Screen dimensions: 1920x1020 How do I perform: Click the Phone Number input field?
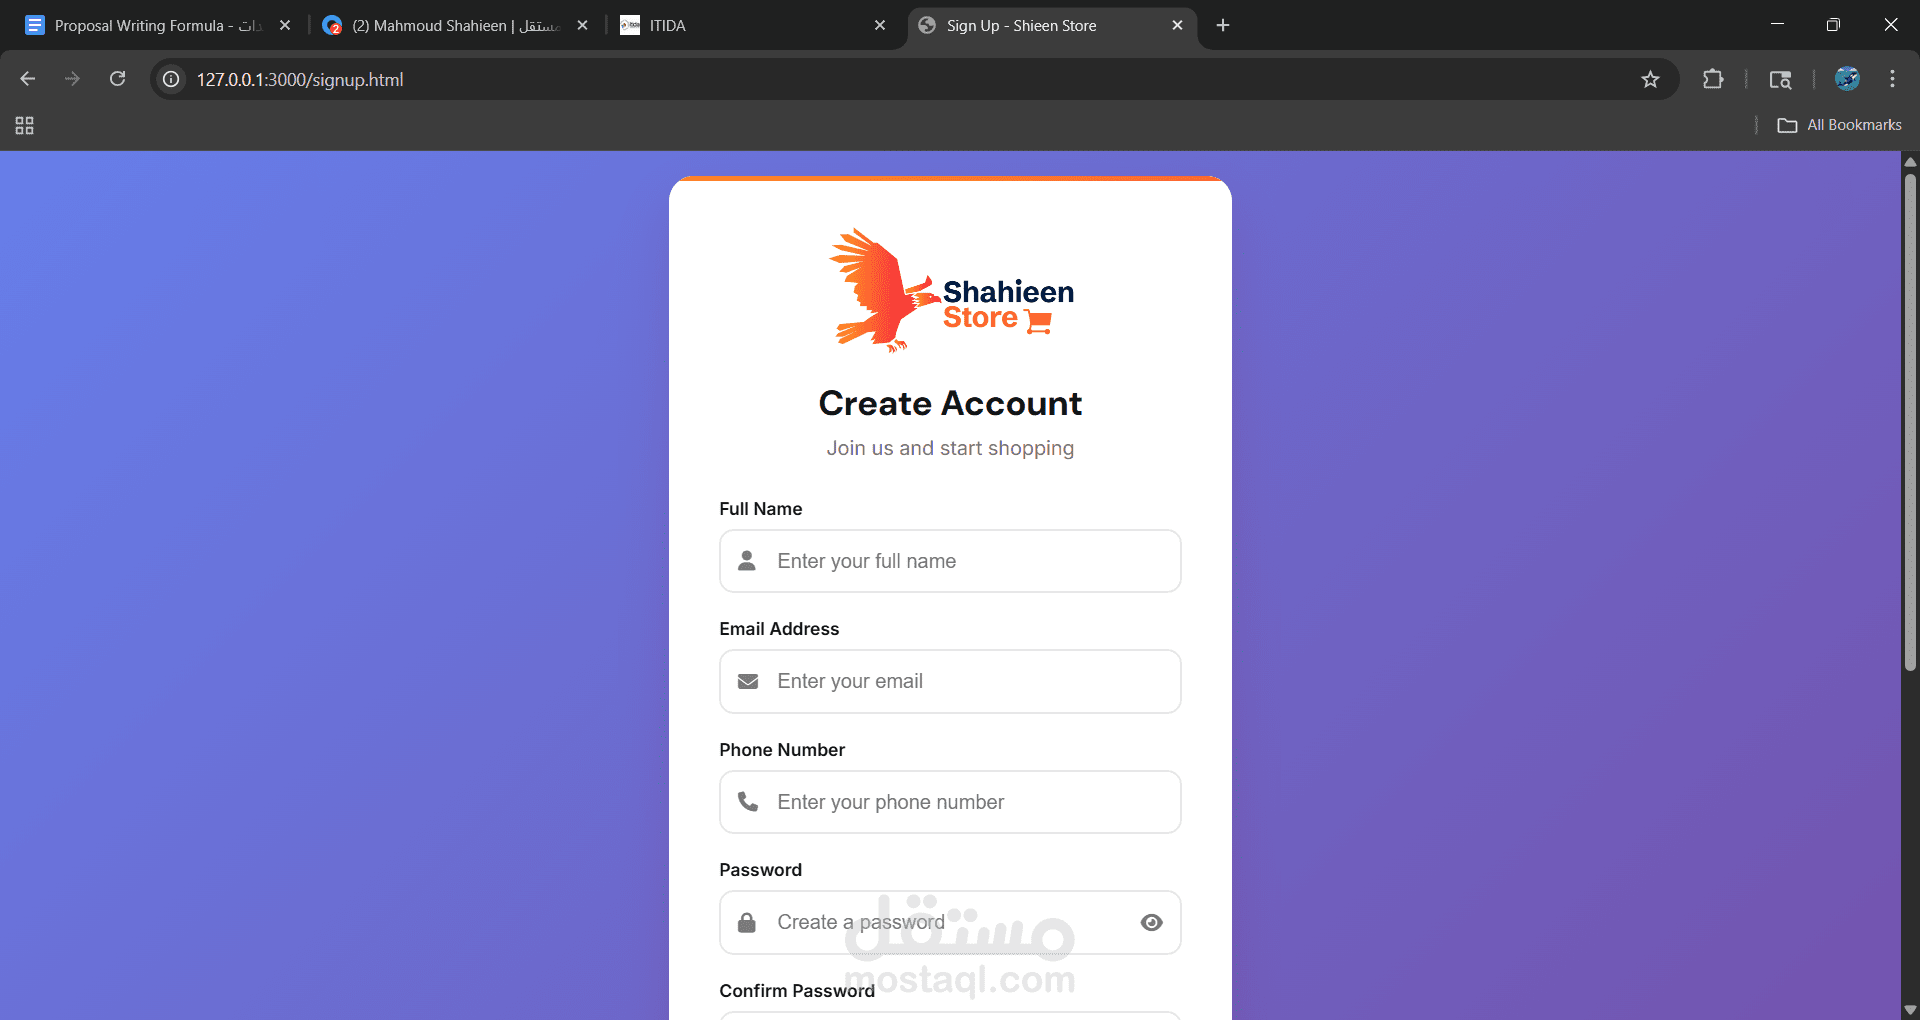[950, 802]
